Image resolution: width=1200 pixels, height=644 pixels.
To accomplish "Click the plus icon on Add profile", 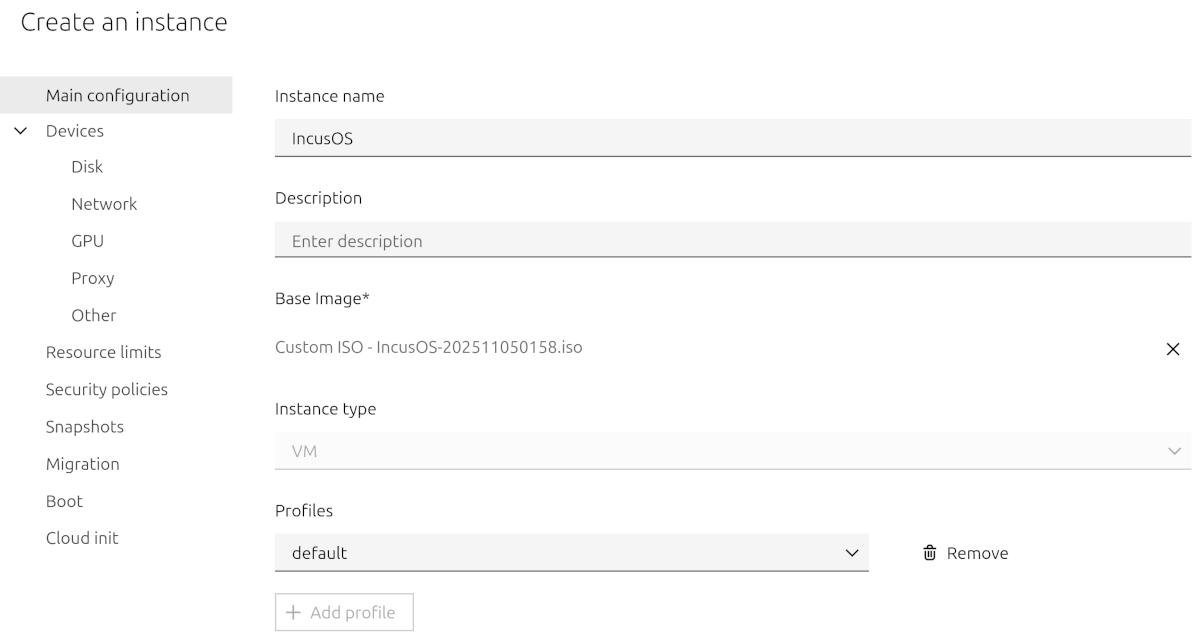I will pos(291,612).
